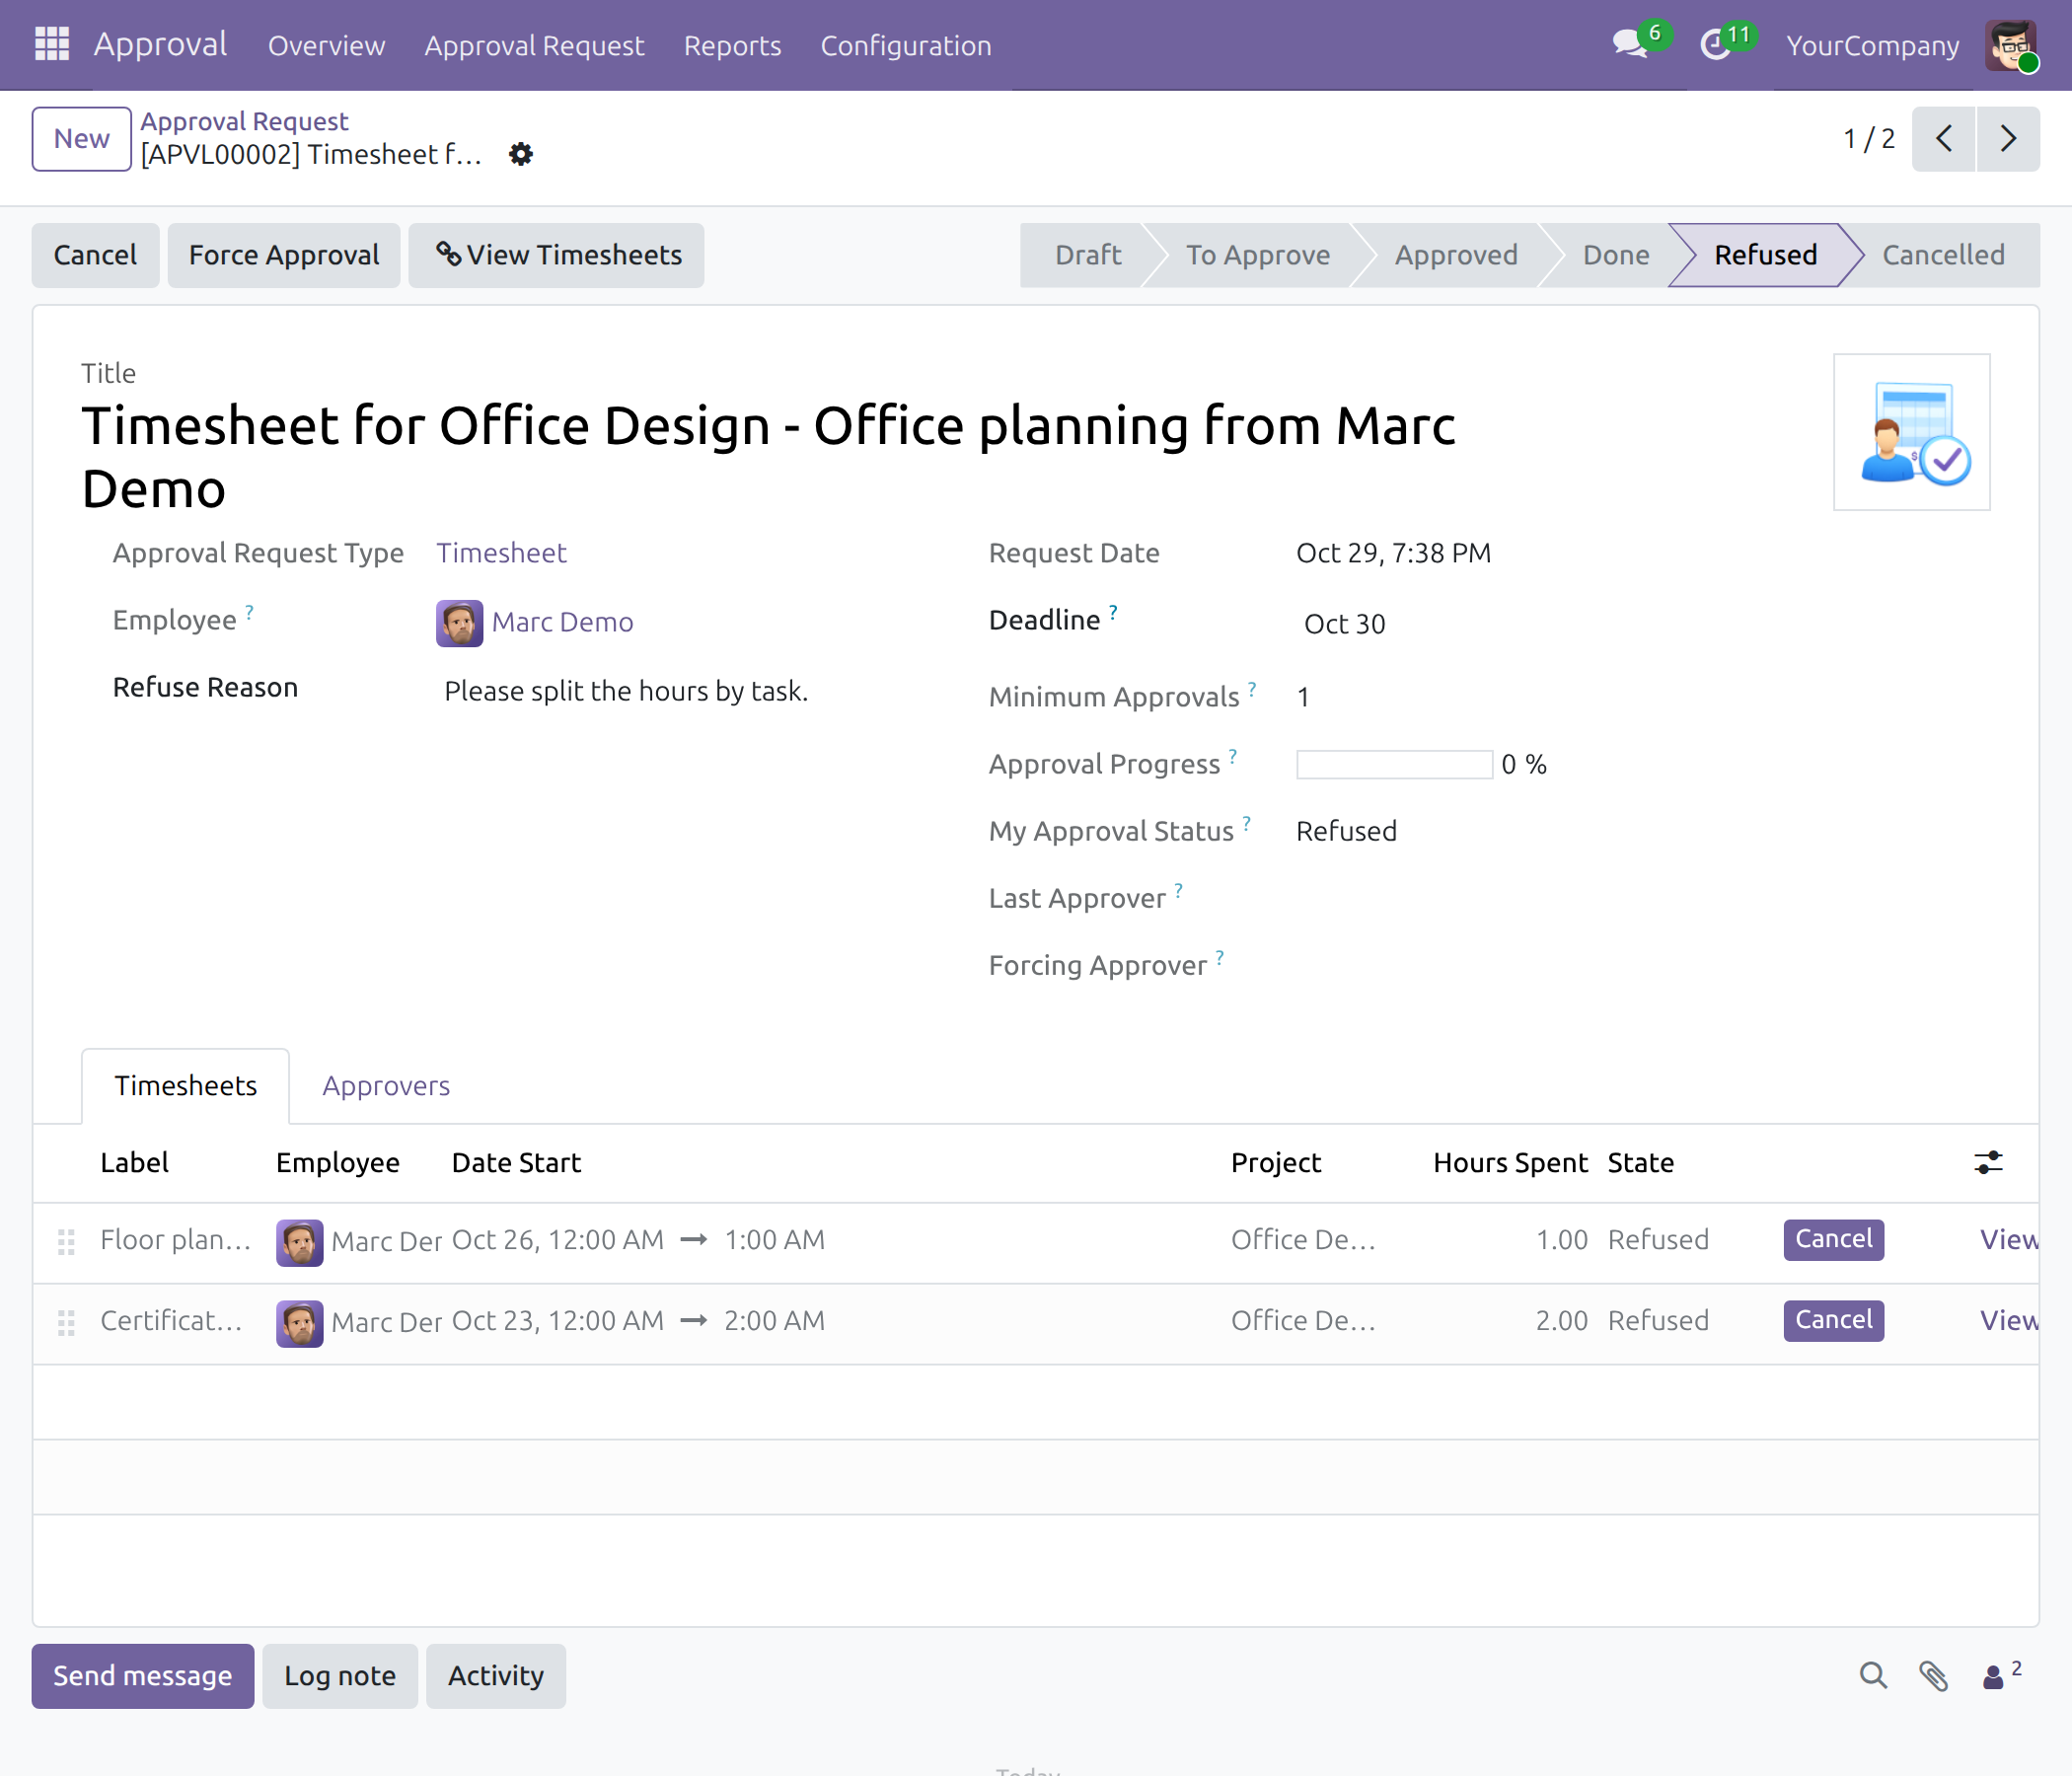
Task: Click Minimum Approvals help question mark
Action: coord(1252,688)
